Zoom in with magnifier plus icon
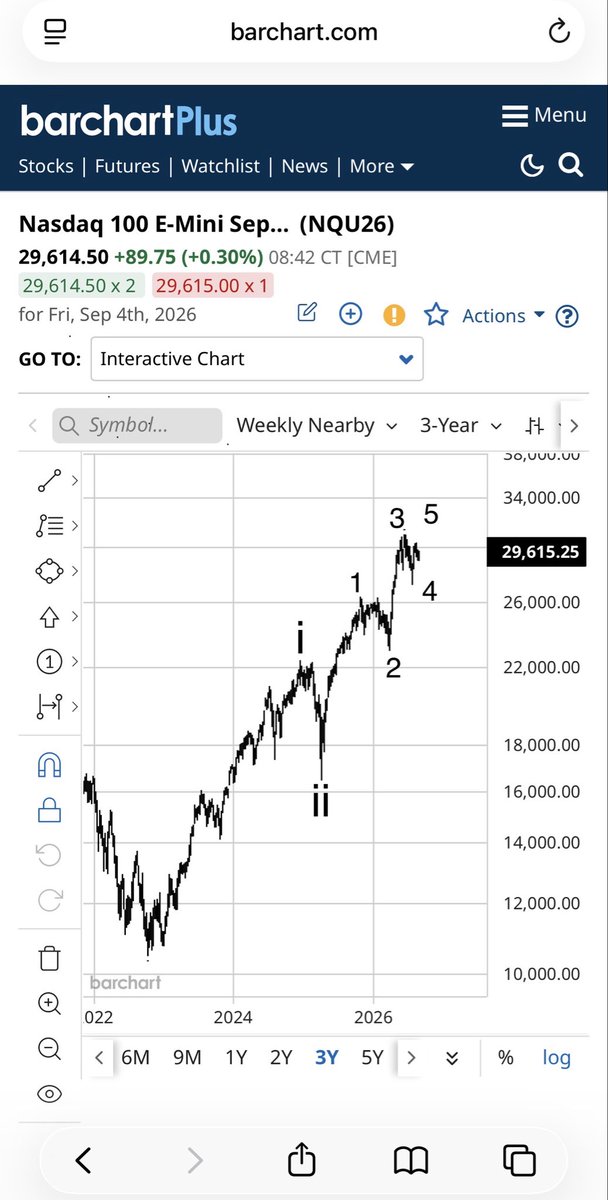Viewport: 608px width, 1200px height. [49, 1003]
